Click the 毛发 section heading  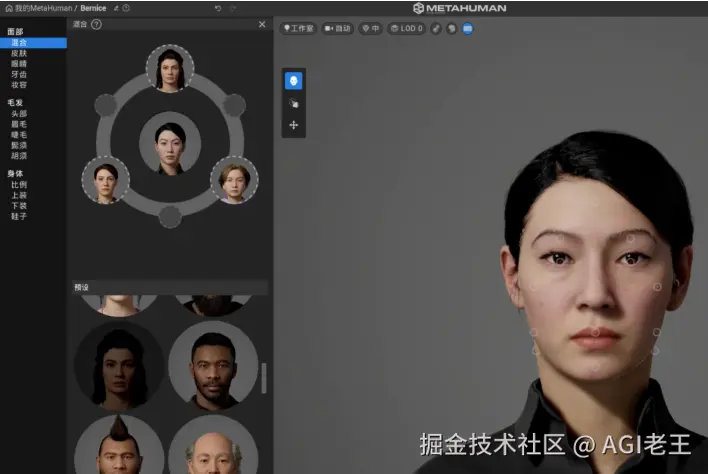point(15,103)
